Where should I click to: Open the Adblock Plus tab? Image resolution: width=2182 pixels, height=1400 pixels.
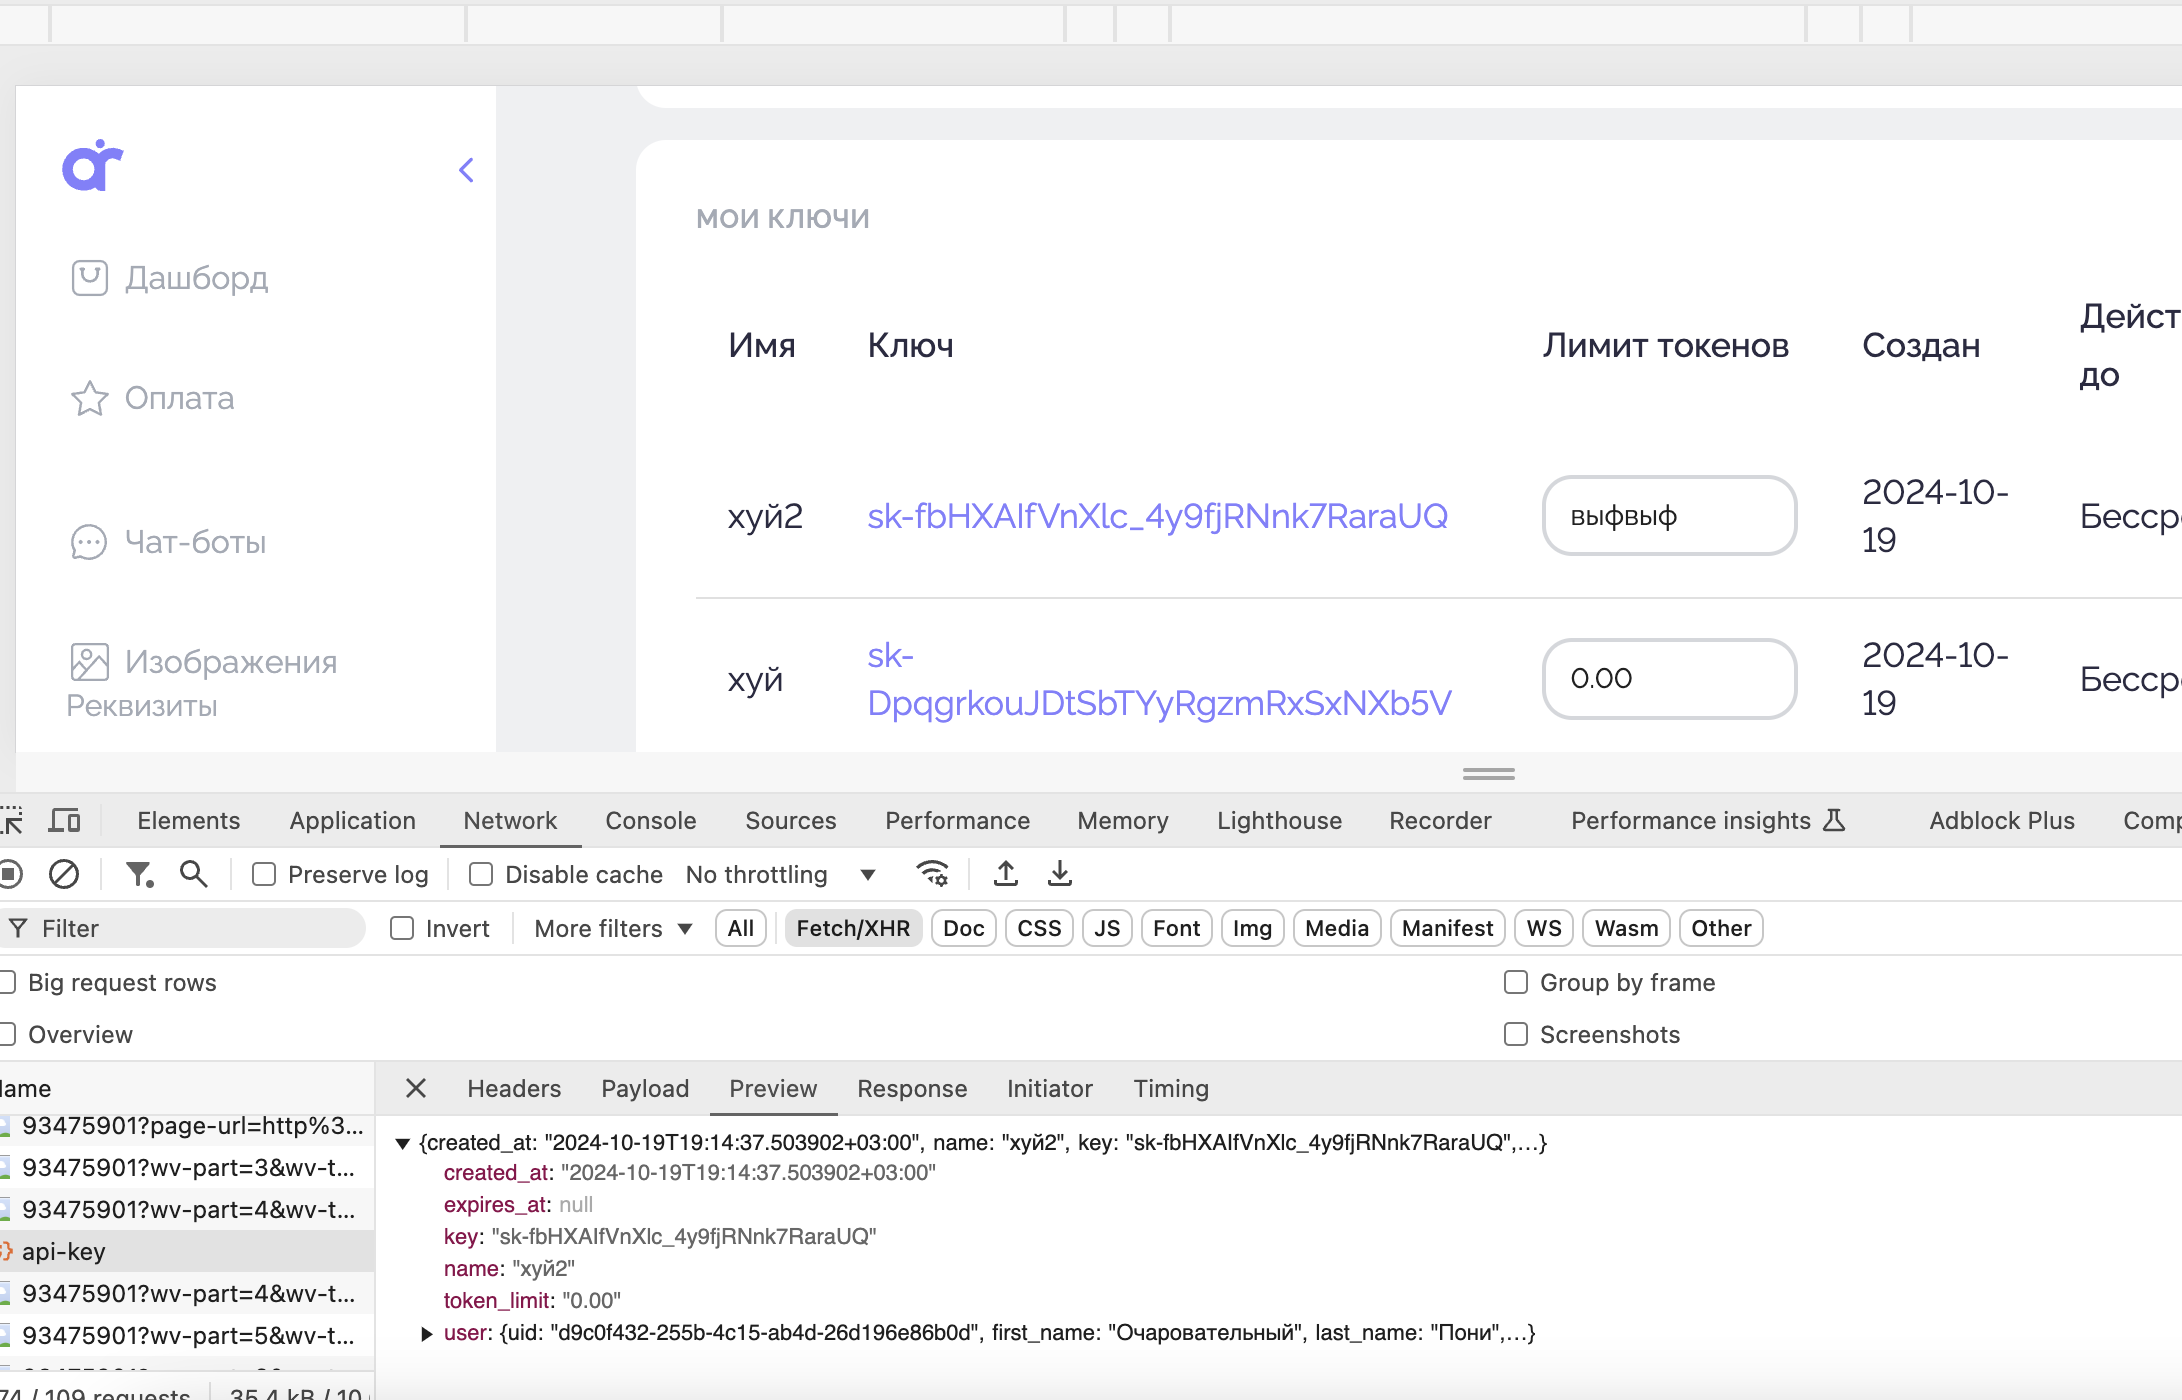point(2002,821)
